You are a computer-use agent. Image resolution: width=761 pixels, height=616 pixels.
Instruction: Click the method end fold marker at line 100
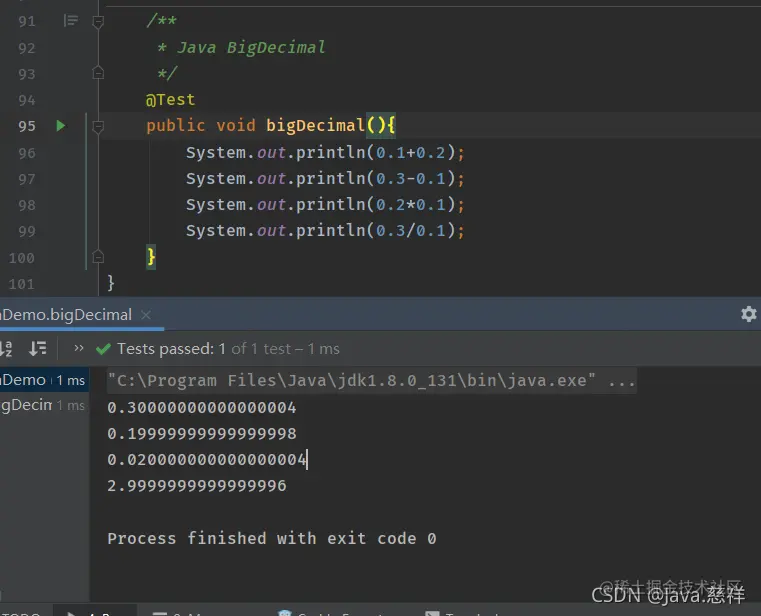[98, 256]
